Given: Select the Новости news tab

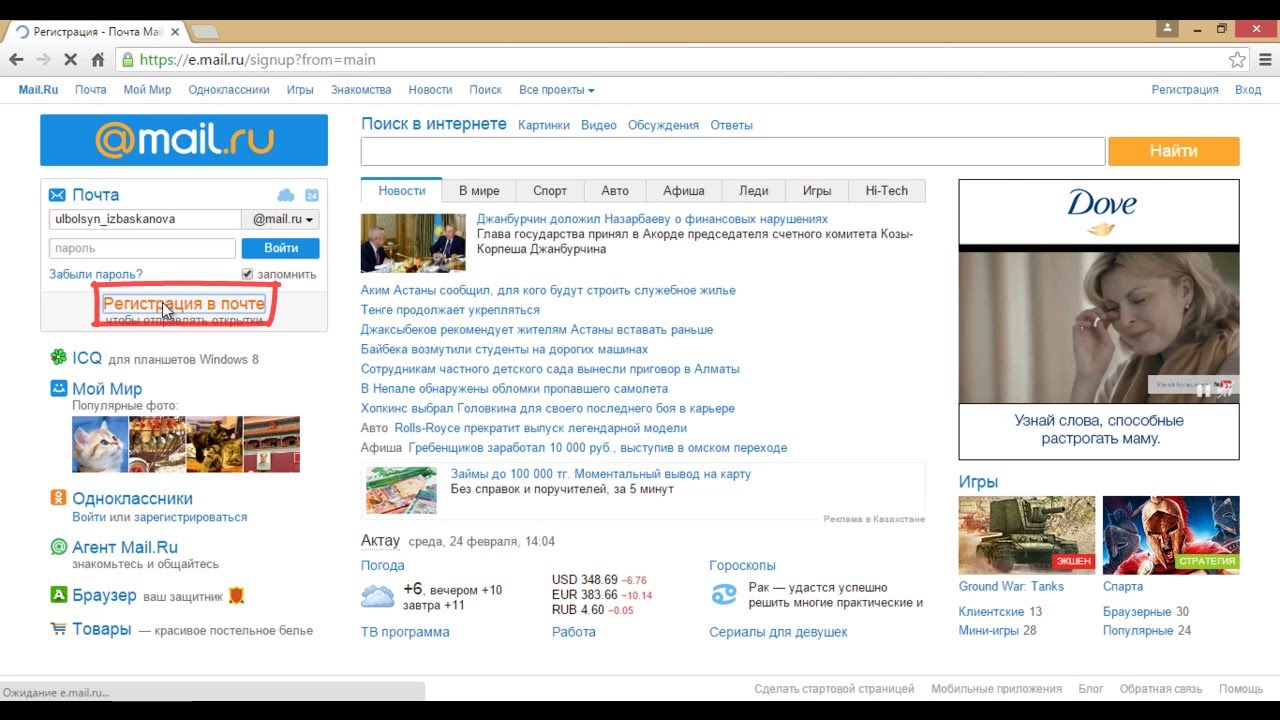Looking at the screenshot, I should (x=401, y=191).
